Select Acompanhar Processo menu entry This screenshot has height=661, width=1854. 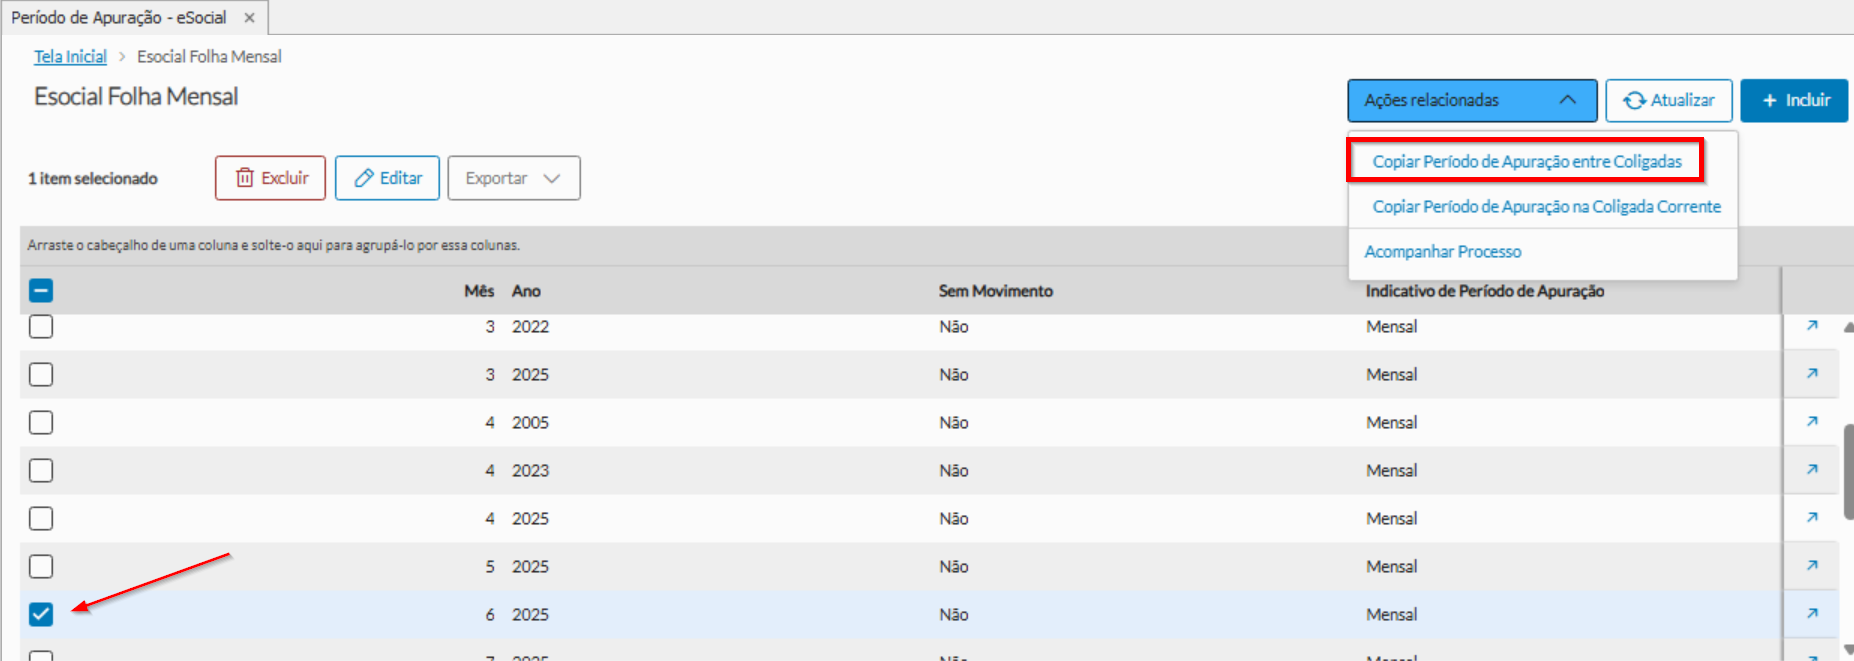[1442, 252]
